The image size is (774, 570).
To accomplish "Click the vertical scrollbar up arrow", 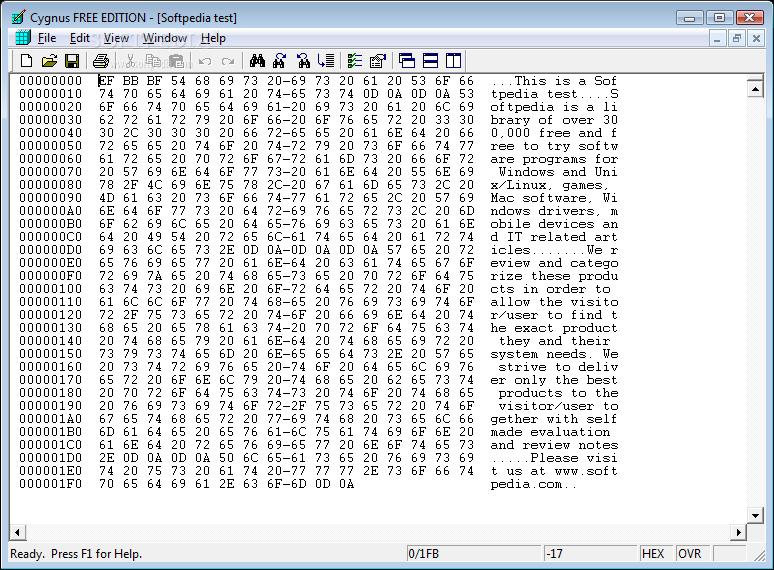I will [x=755, y=89].
